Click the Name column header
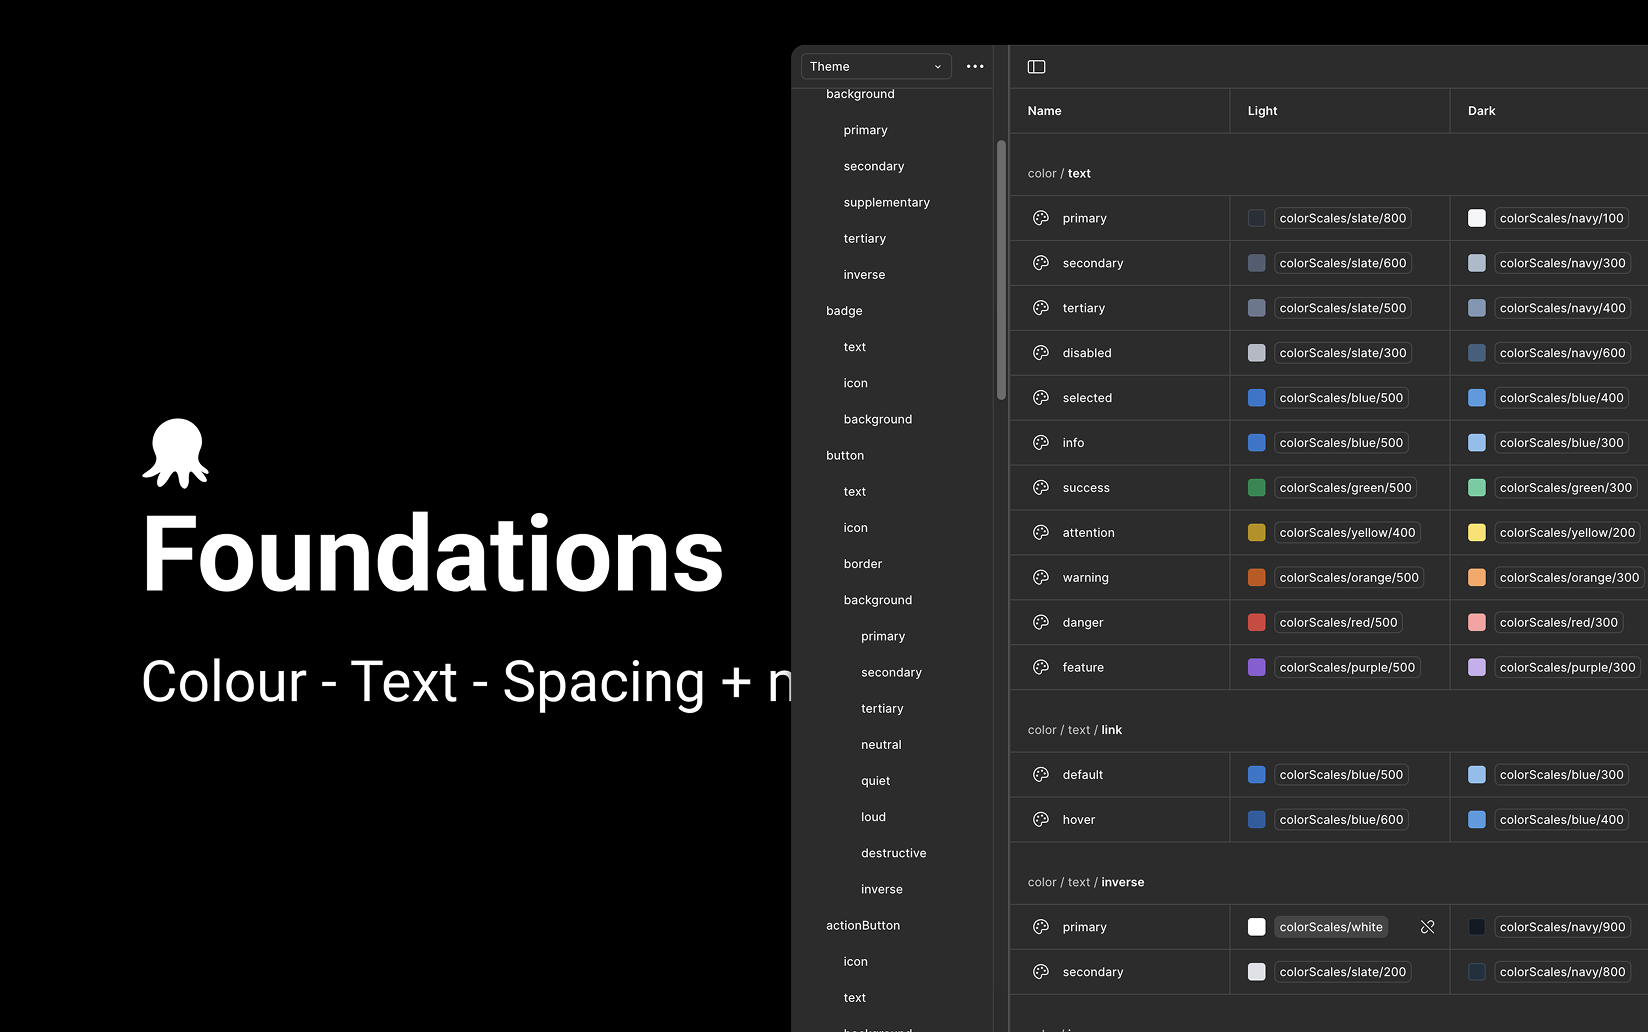Viewport: 1648px width, 1032px height. 1045,111
